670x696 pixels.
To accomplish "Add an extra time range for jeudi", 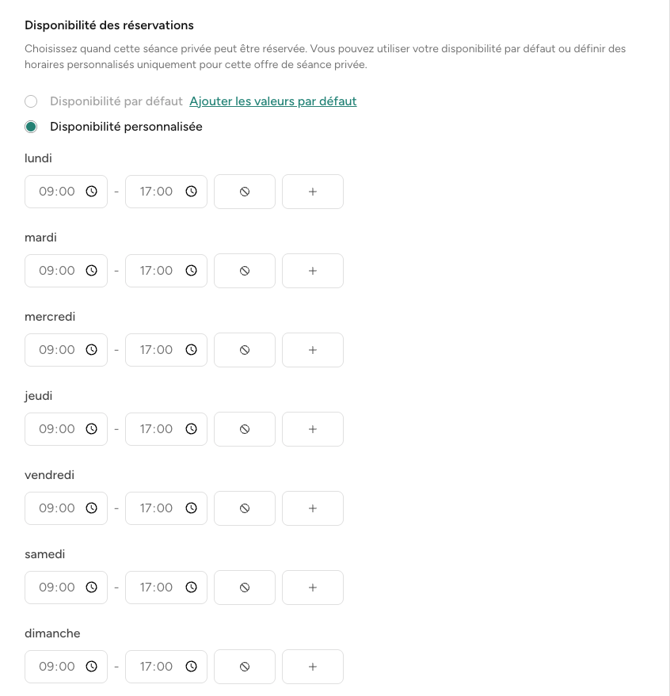I will click(312, 429).
